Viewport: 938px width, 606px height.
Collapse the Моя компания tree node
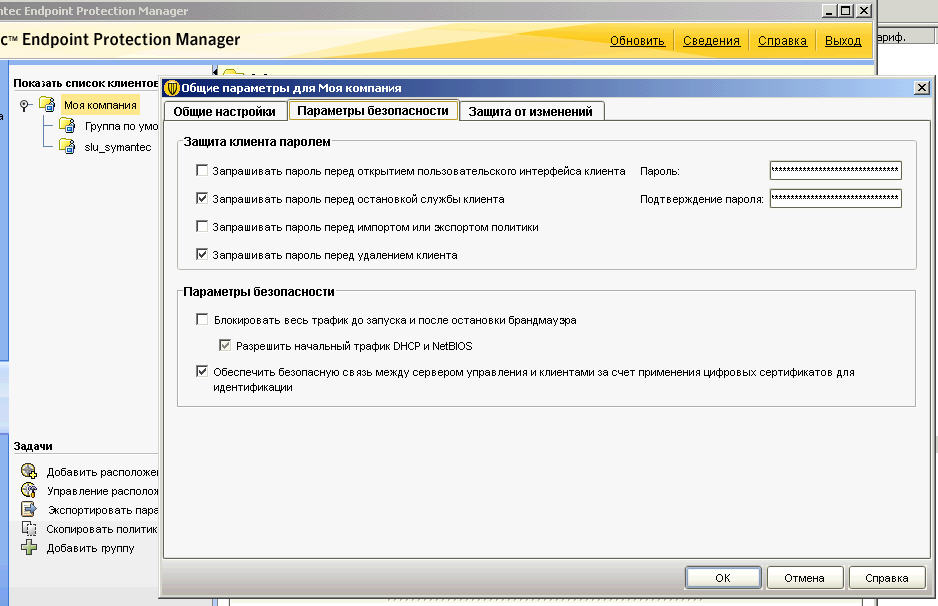(25, 105)
